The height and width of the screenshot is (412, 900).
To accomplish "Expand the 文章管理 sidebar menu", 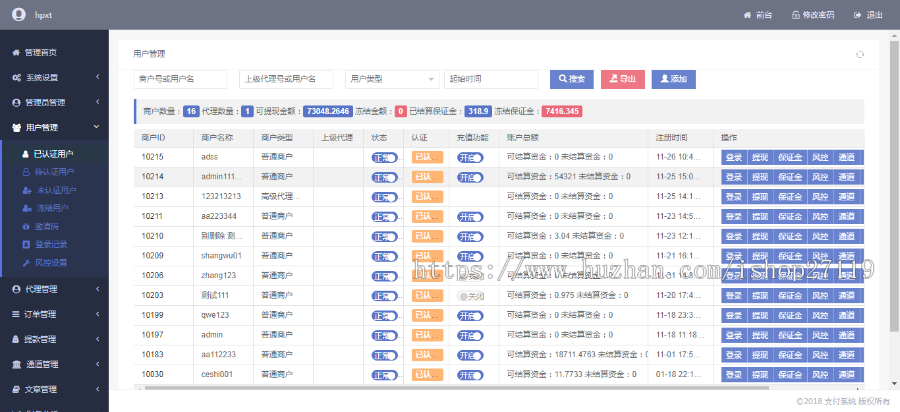I will [55, 389].
